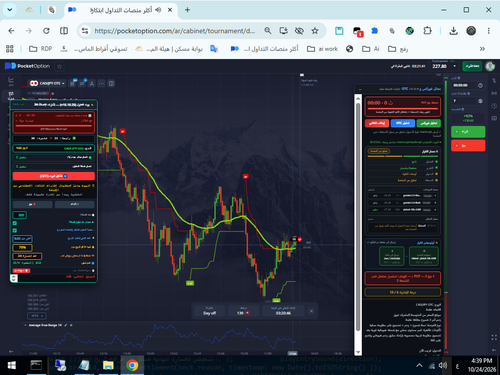Open a new browser tab
The height and width of the screenshot is (375, 500).
click(x=187, y=10)
